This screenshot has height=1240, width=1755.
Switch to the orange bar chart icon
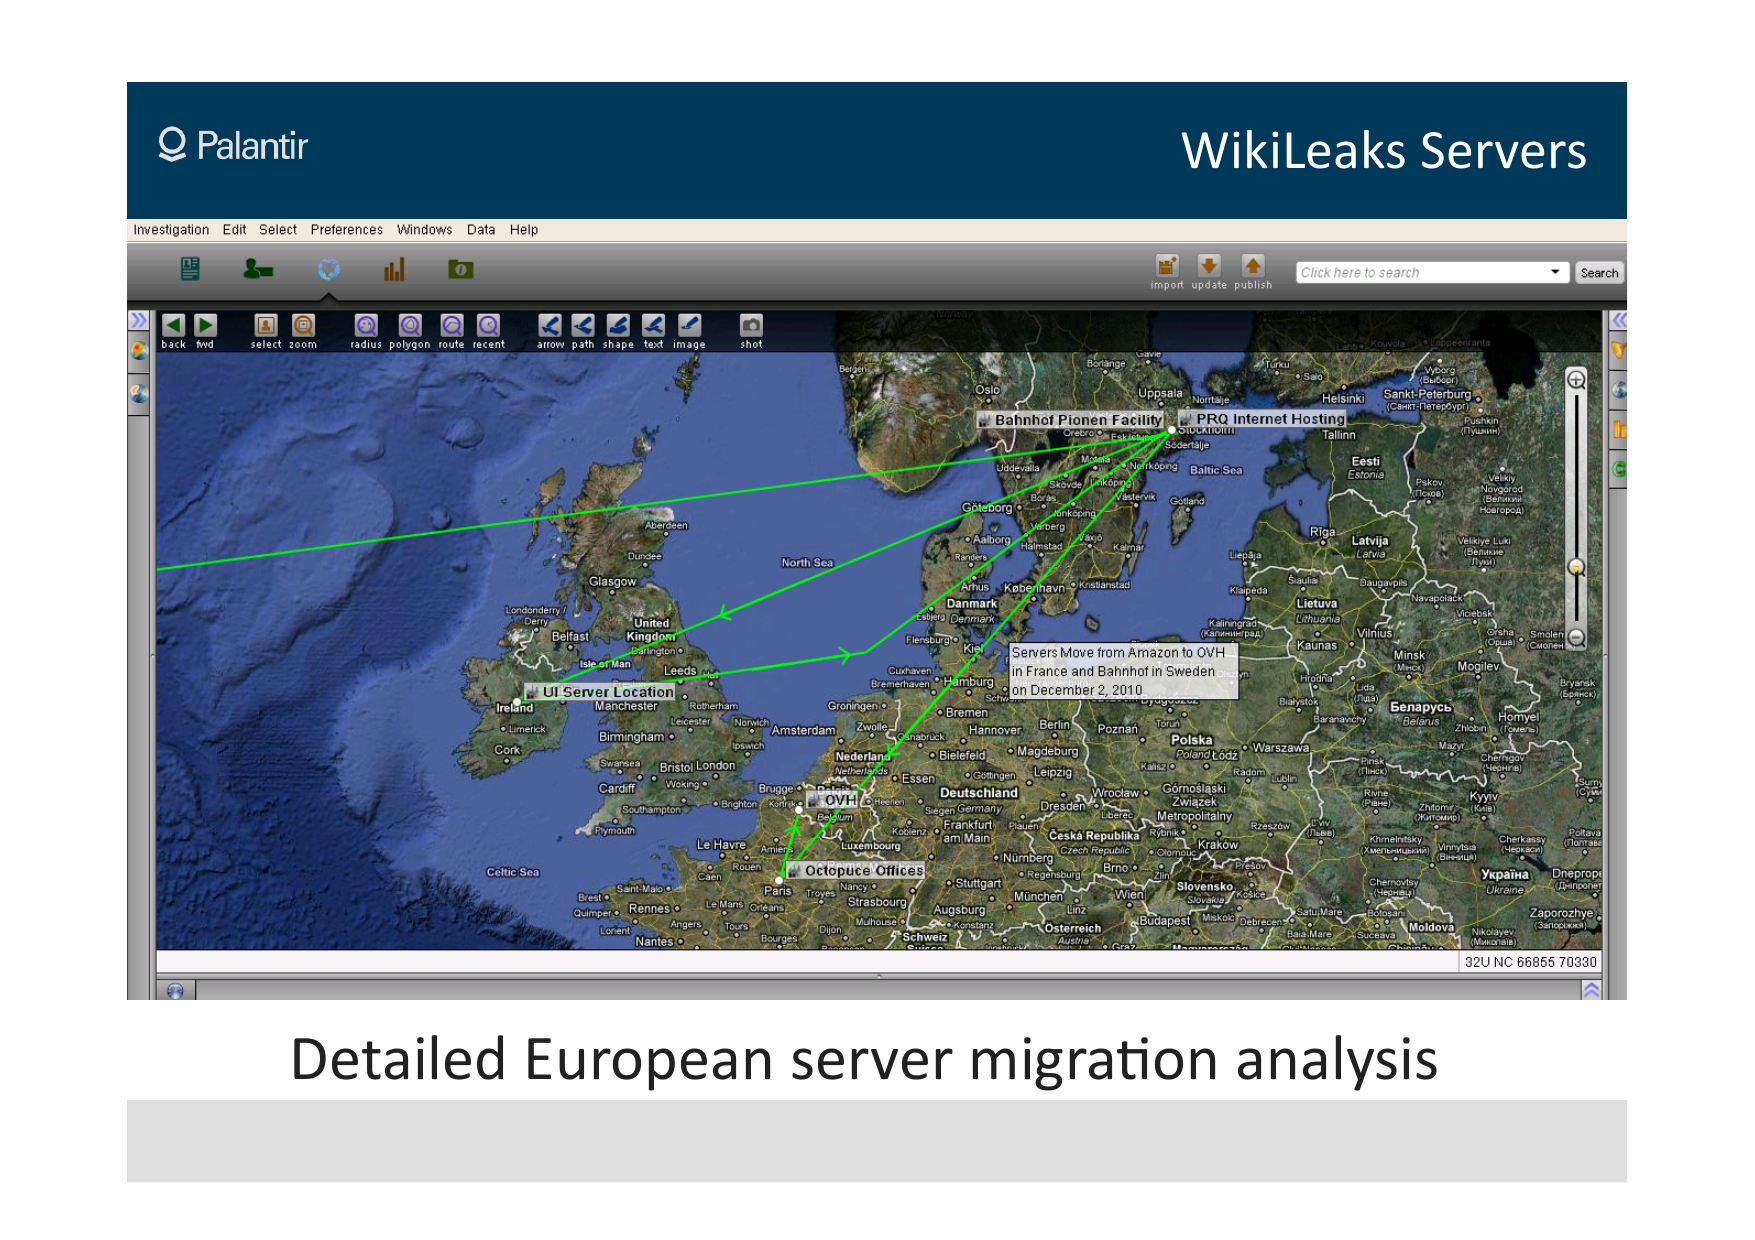coord(394,269)
